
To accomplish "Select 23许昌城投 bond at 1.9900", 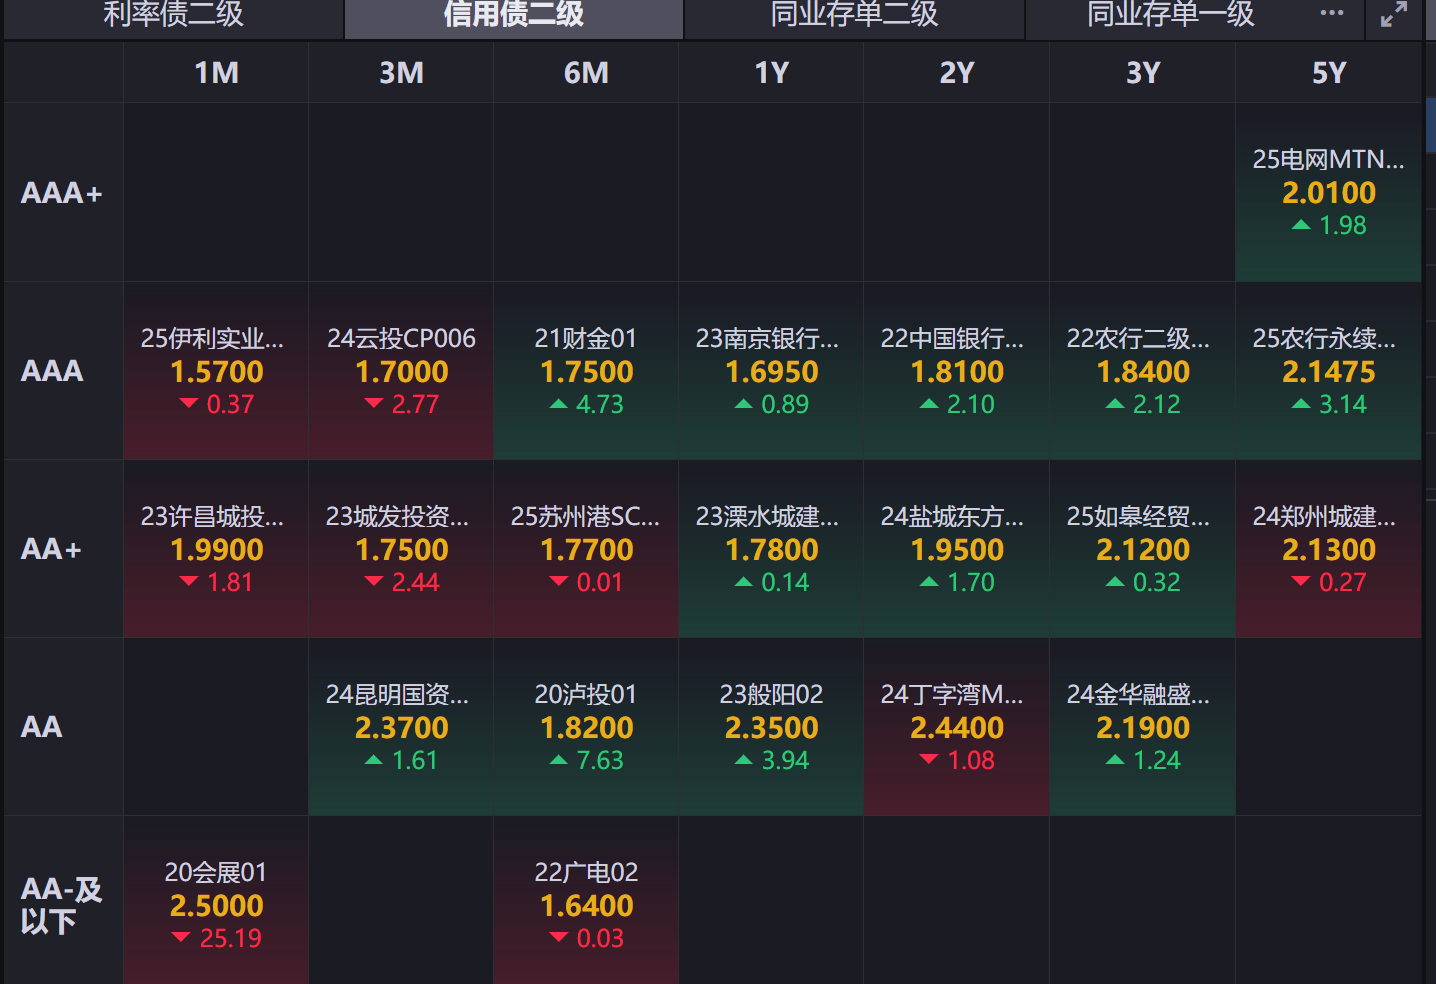I will [216, 549].
